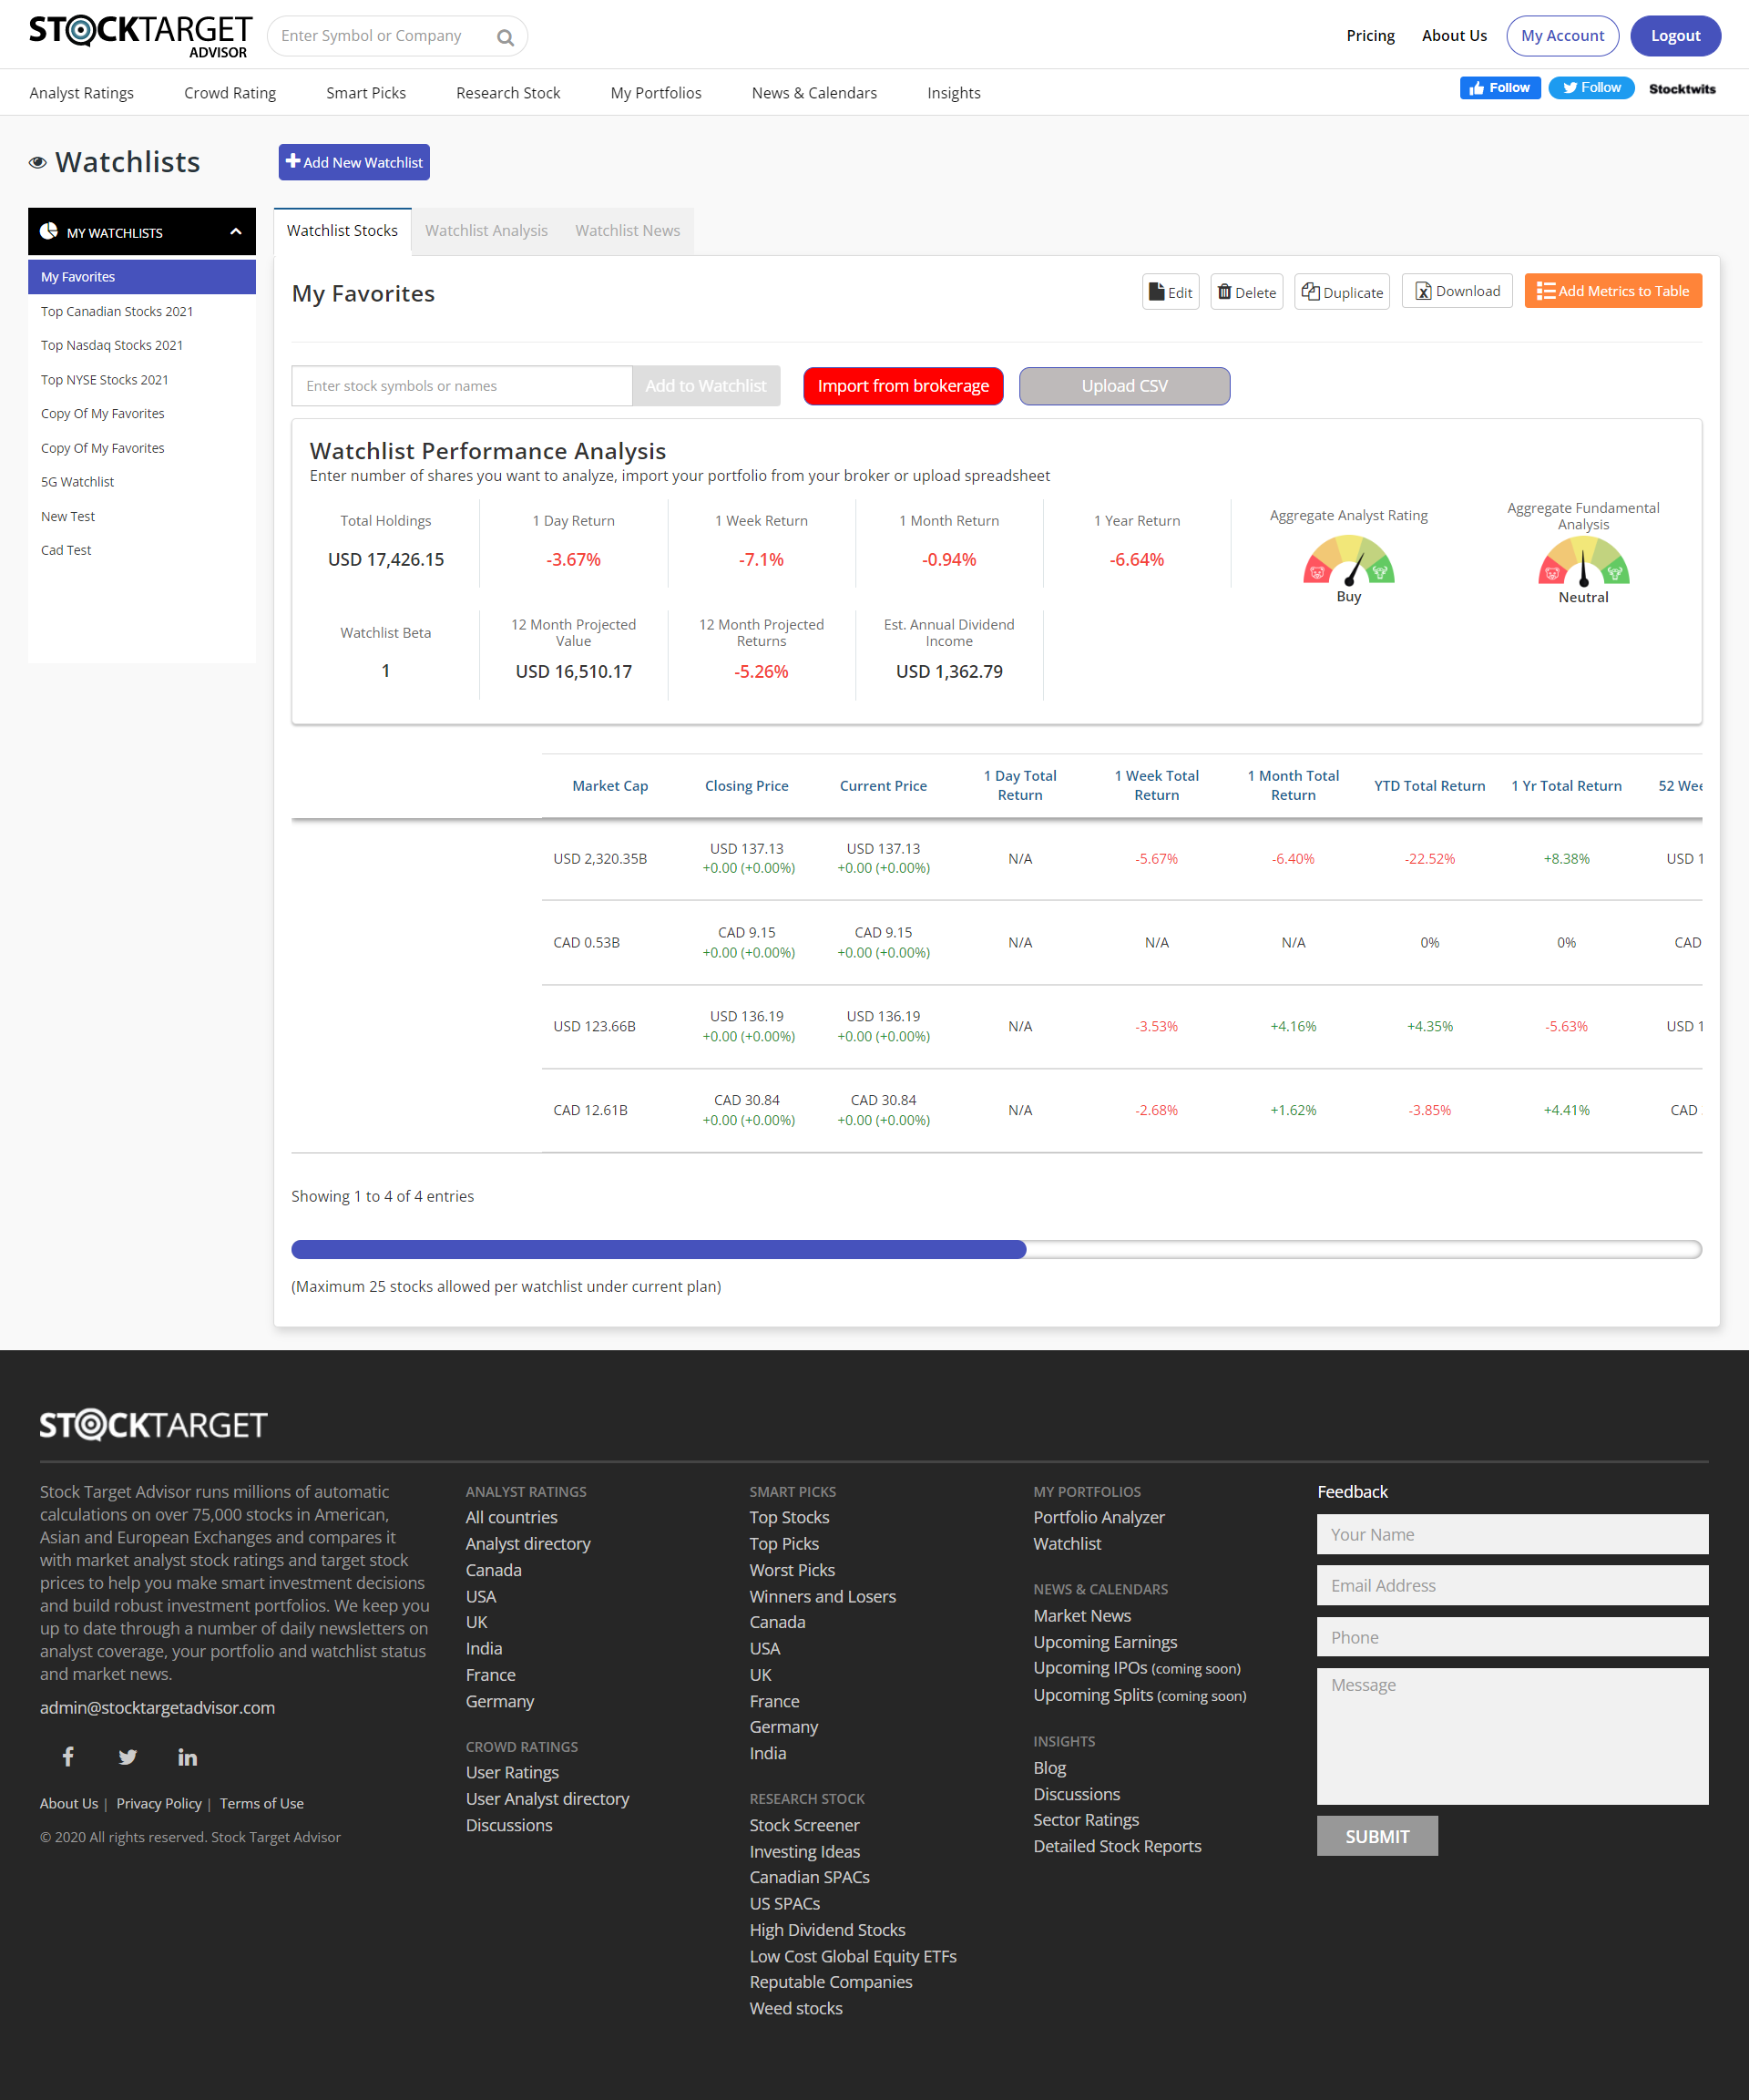Edit the My Favorites watchlist
1749x2100 pixels.
[x=1170, y=292]
